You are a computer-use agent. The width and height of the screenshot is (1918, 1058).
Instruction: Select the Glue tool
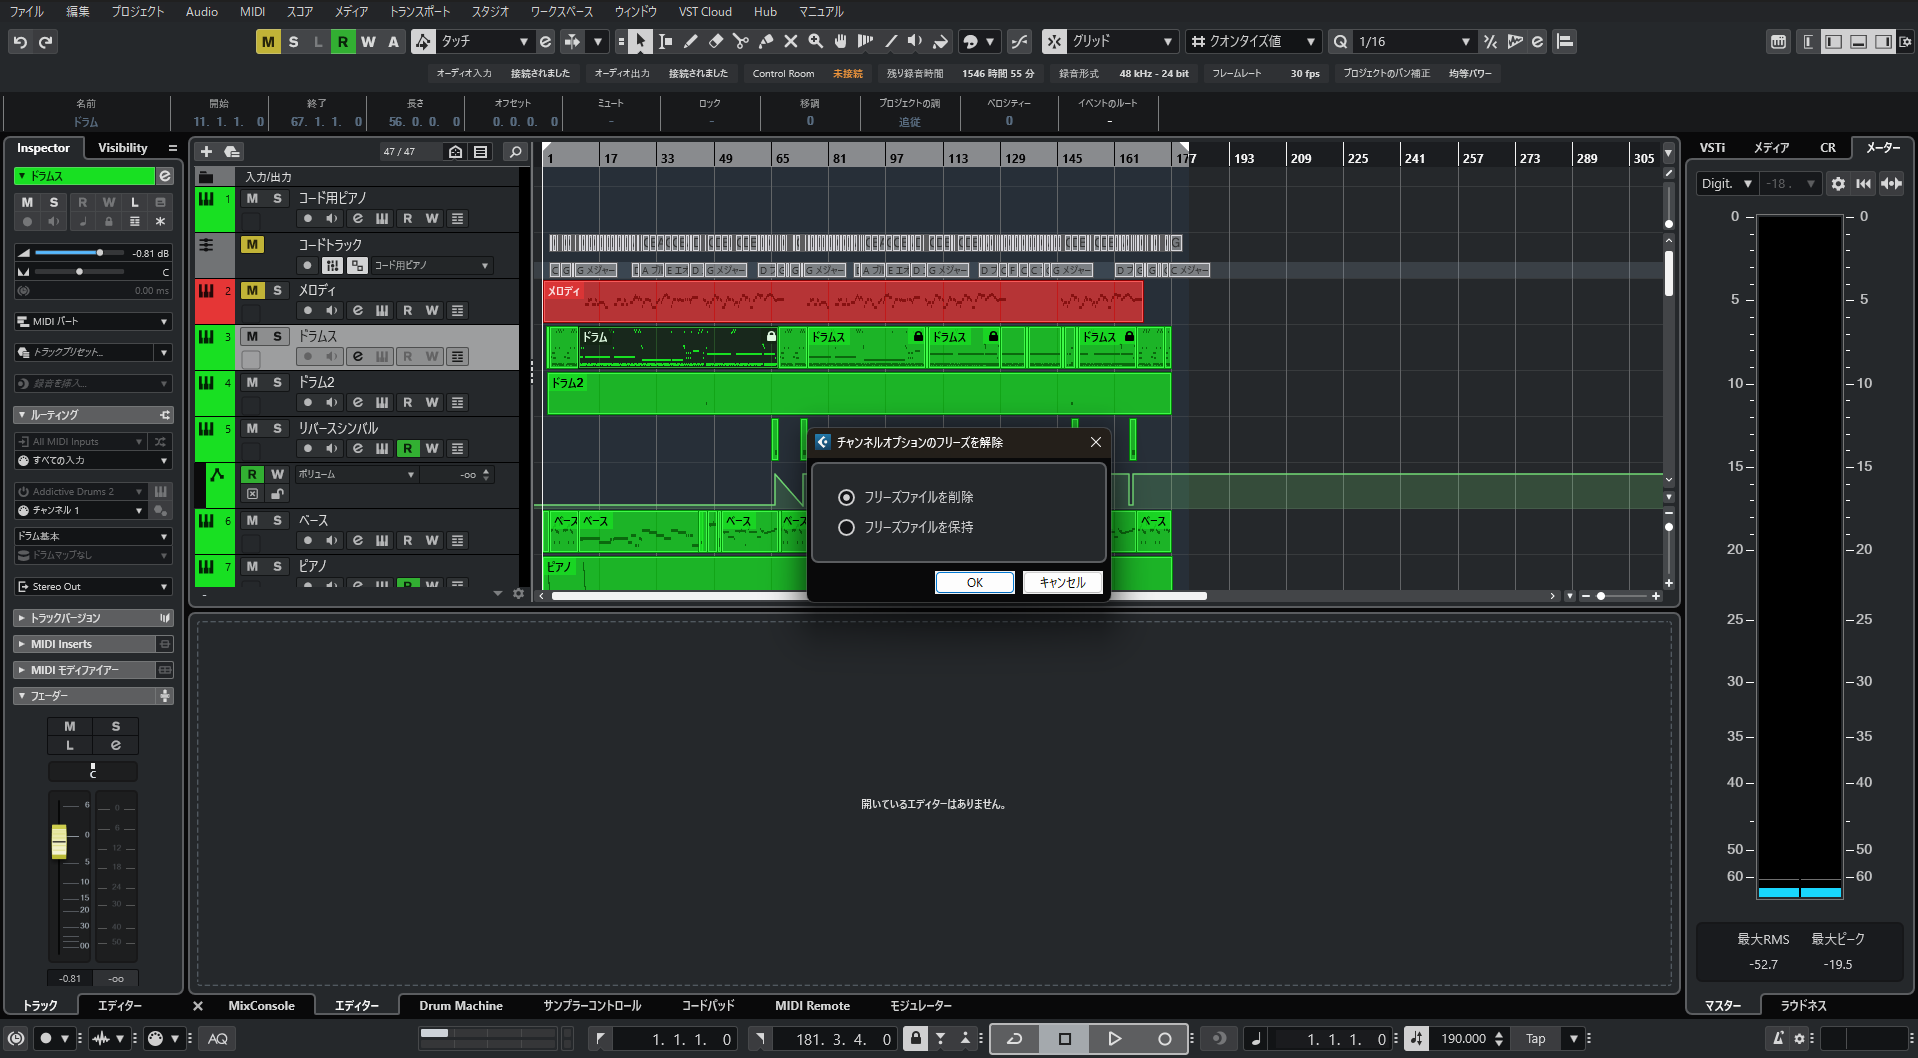(x=765, y=41)
